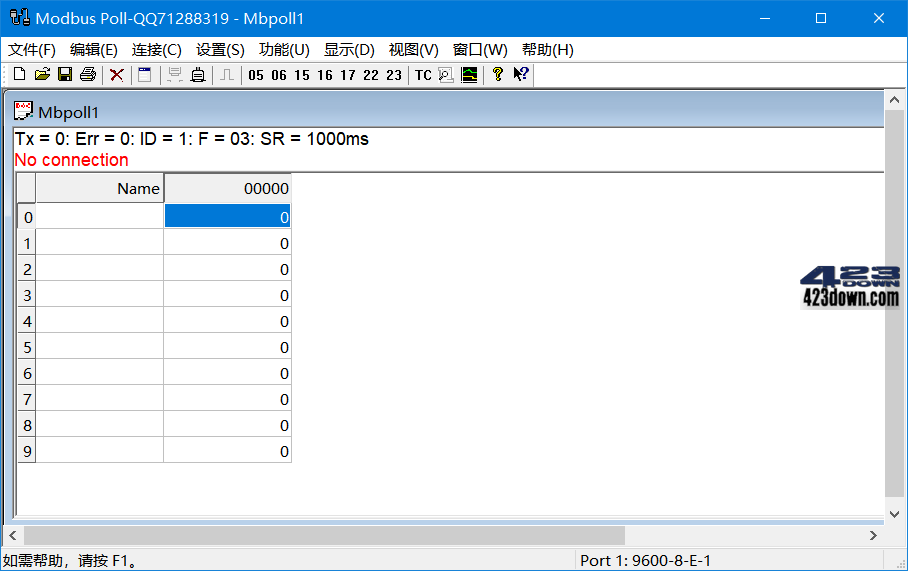Open the 连接(C) menu
The height and width of the screenshot is (571, 908).
click(x=156, y=50)
